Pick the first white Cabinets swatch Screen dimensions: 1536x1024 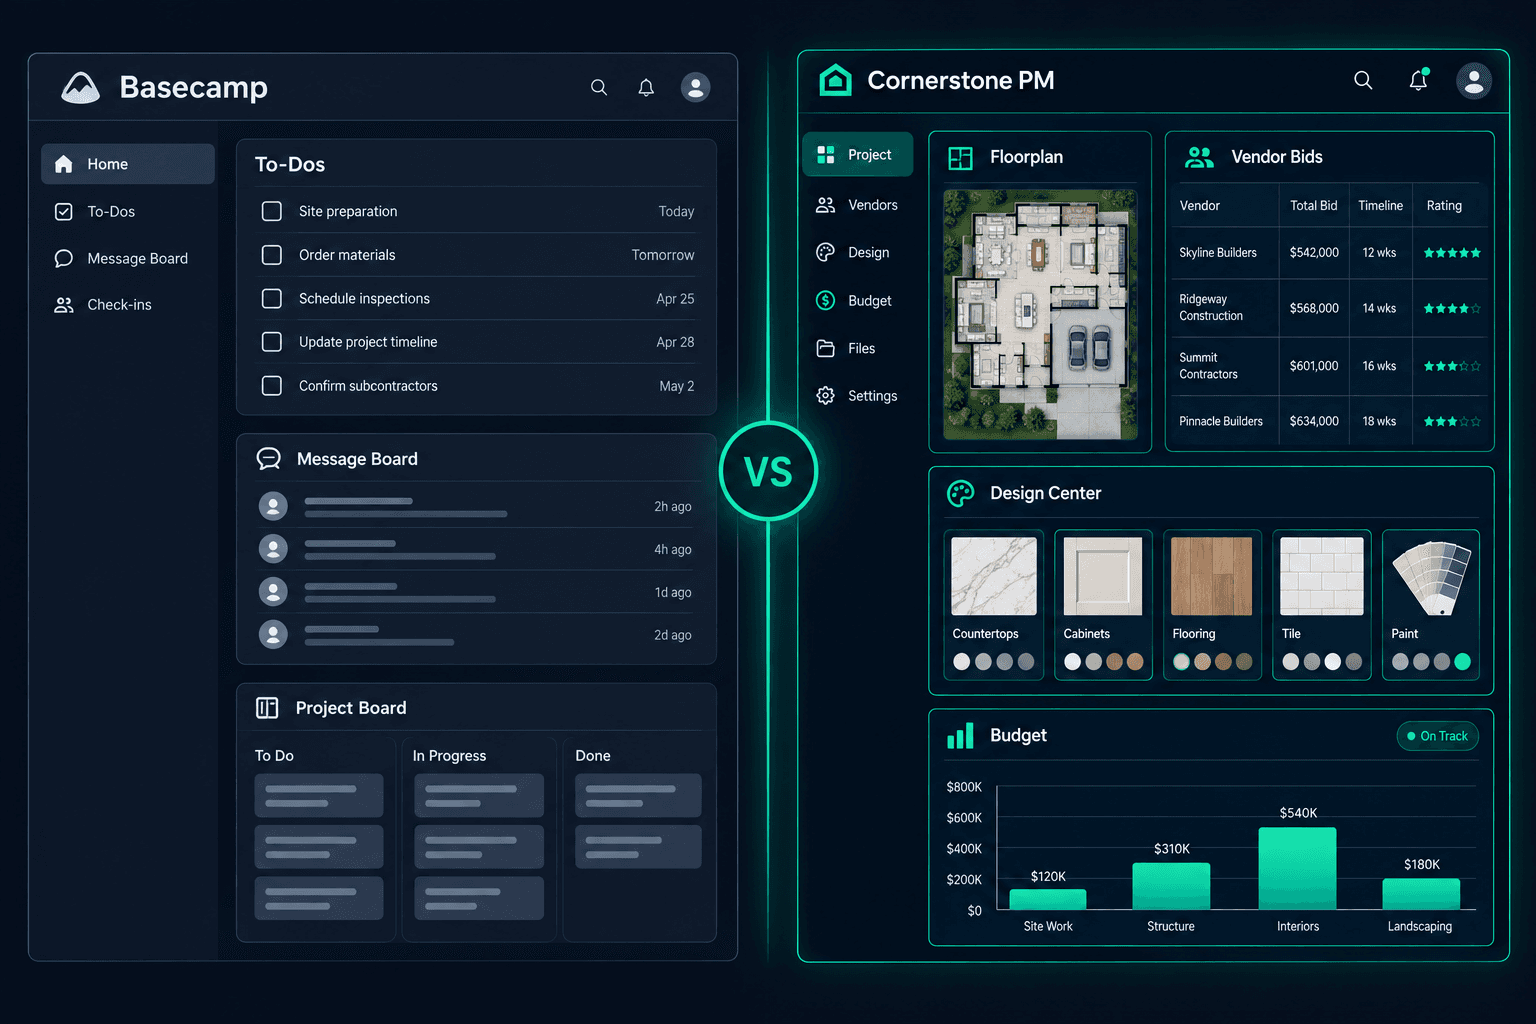(1072, 661)
